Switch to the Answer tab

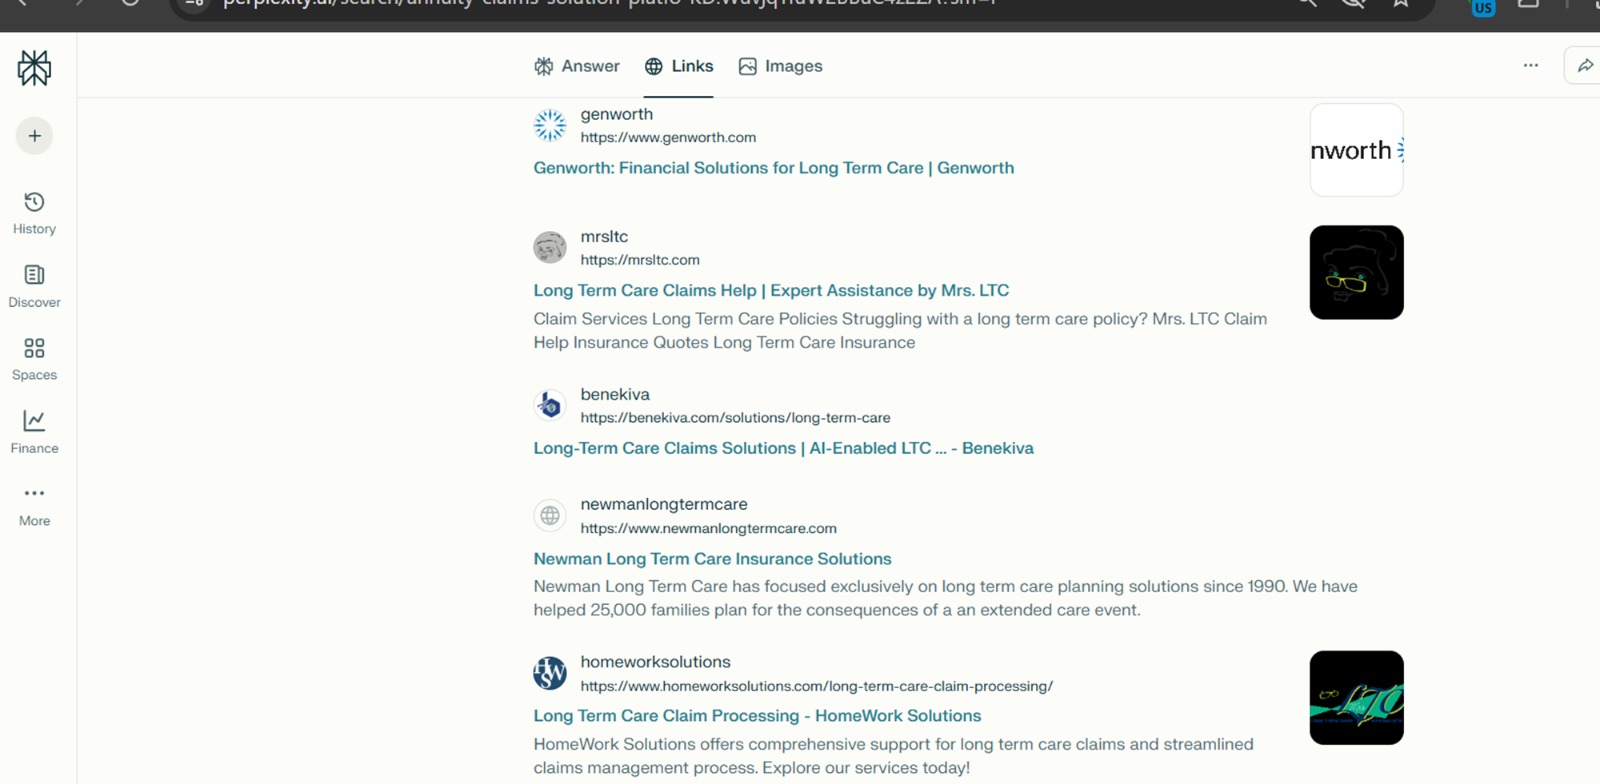tap(577, 66)
